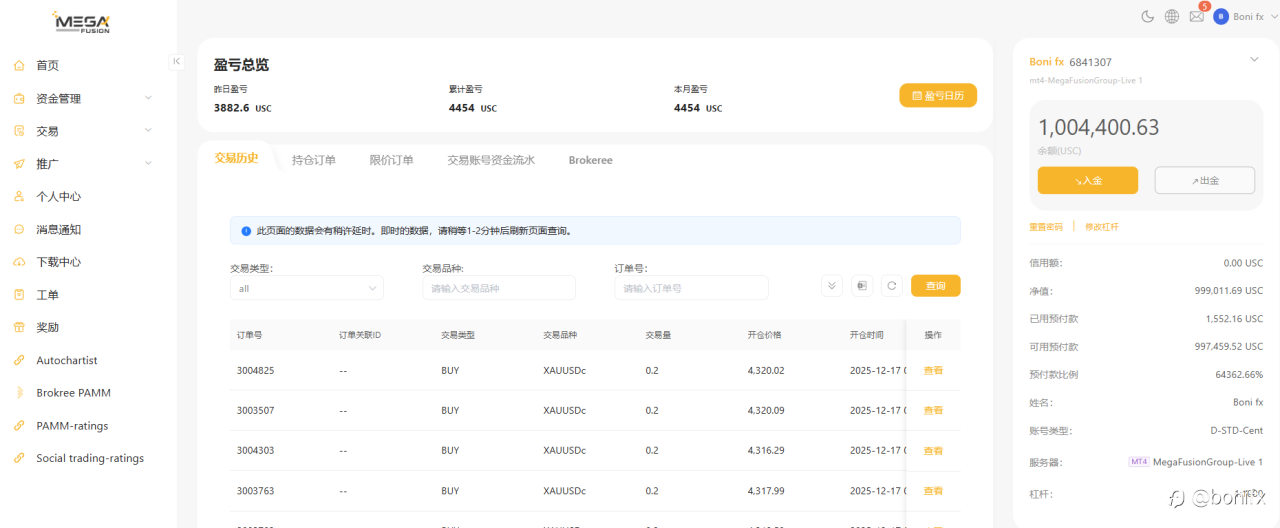This screenshot has height=528, width=1280.
Task: Collapse the left sidebar
Action: (x=177, y=62)
